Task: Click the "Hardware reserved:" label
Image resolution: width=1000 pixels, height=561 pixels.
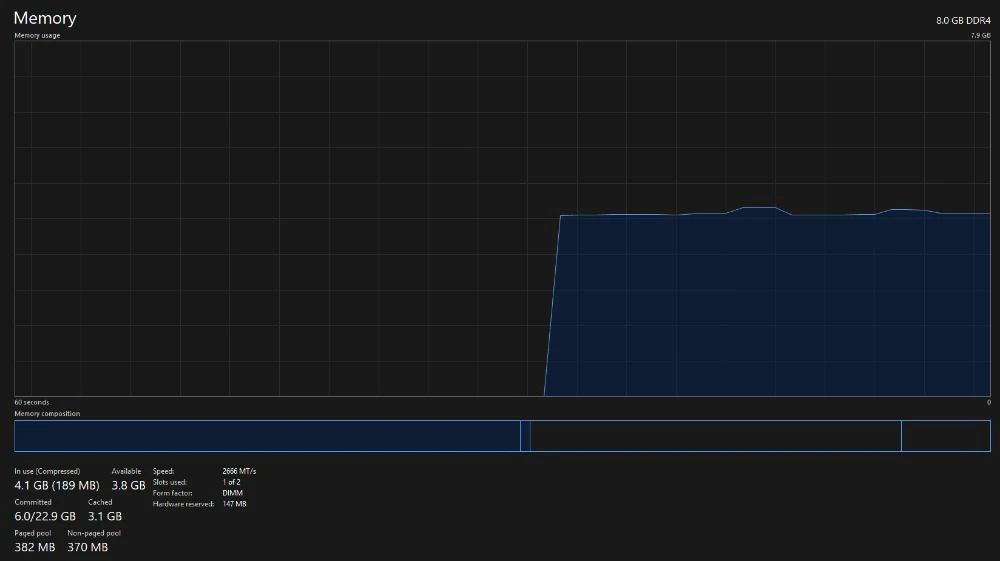Action: coord(183,504)
